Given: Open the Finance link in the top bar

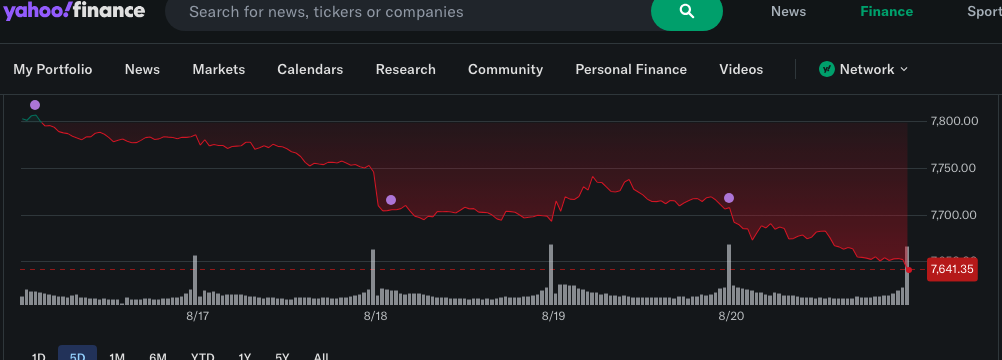Looking at the screenshot, I should point(886,12).
